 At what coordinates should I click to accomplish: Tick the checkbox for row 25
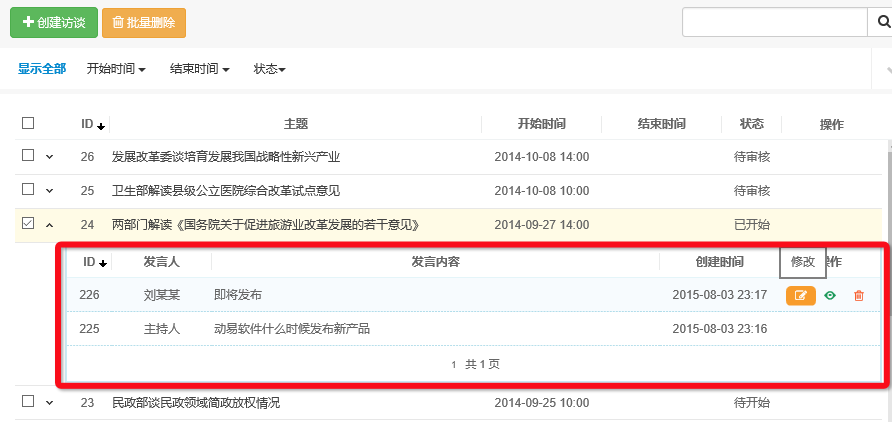(28, 190)
